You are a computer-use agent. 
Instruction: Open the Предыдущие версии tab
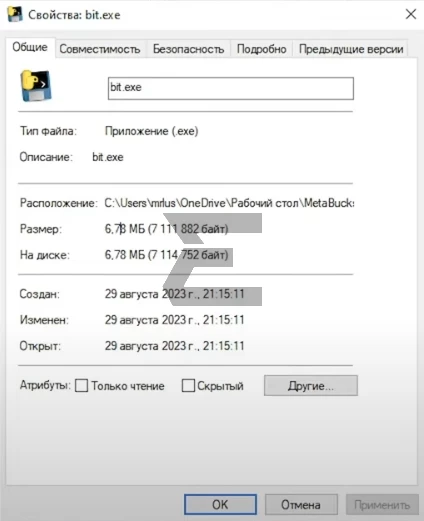click(x=351, y=49)
